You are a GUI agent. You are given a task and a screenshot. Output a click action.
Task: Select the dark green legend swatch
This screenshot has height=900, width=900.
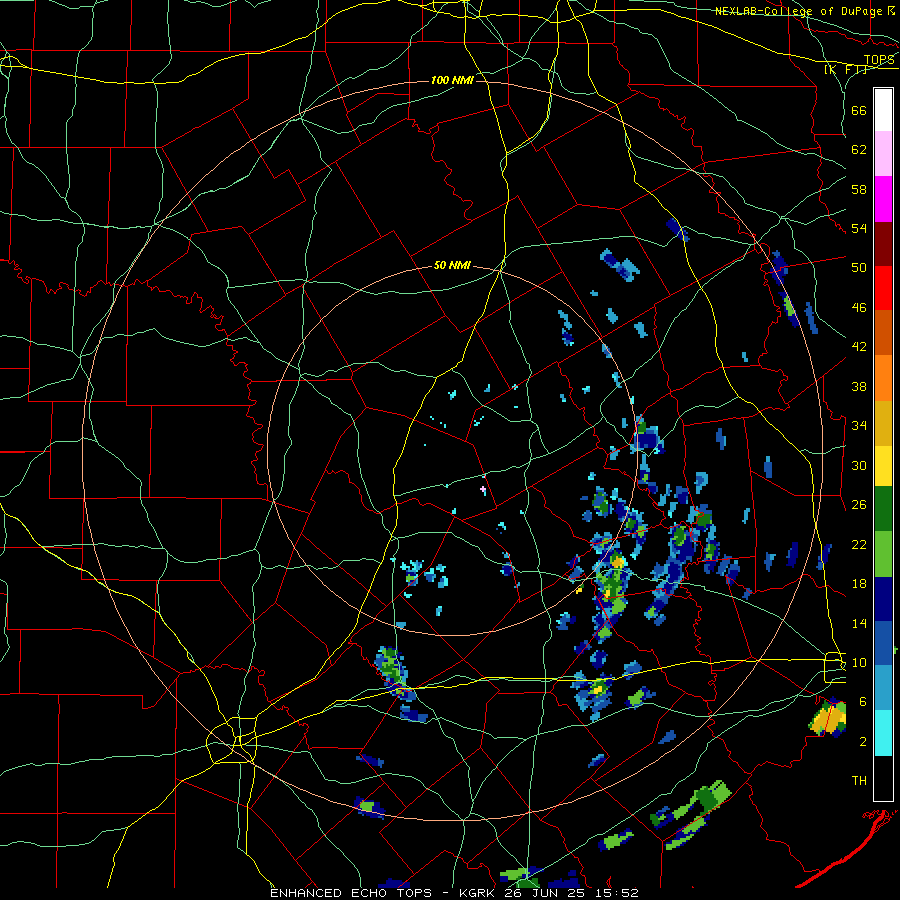click(x=883, y=509)
